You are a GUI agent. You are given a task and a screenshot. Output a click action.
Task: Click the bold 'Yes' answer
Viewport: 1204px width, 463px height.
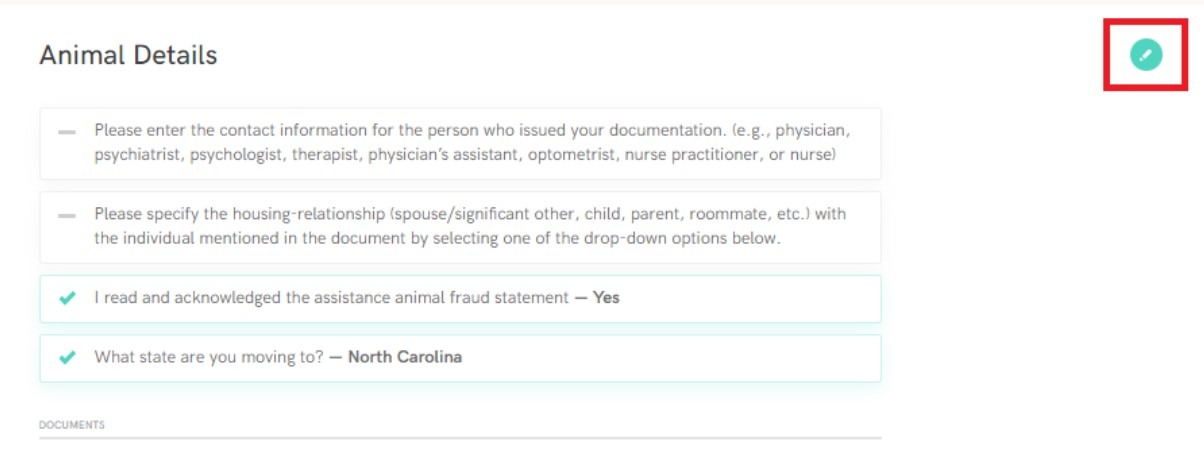[606, 298]
